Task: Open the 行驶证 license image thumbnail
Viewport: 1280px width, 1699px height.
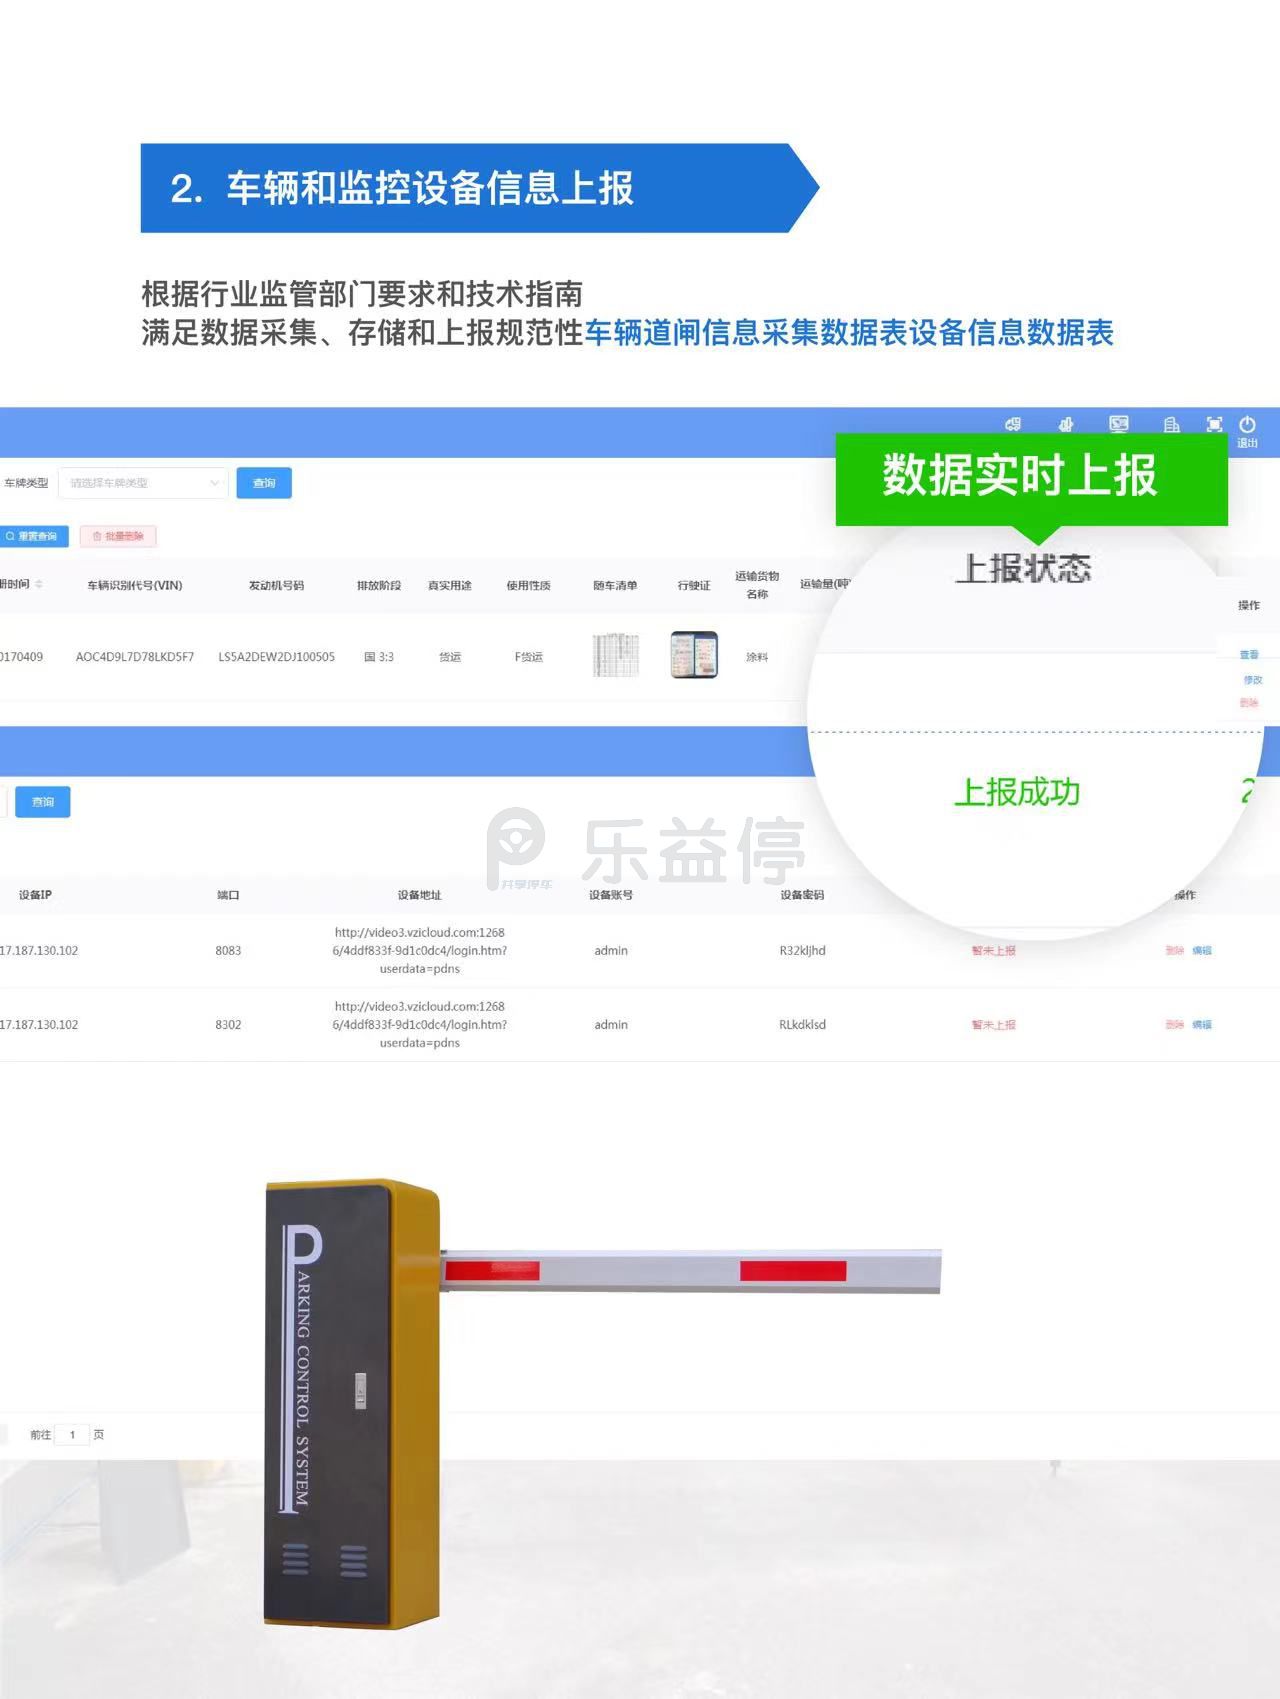Action: 694,655
